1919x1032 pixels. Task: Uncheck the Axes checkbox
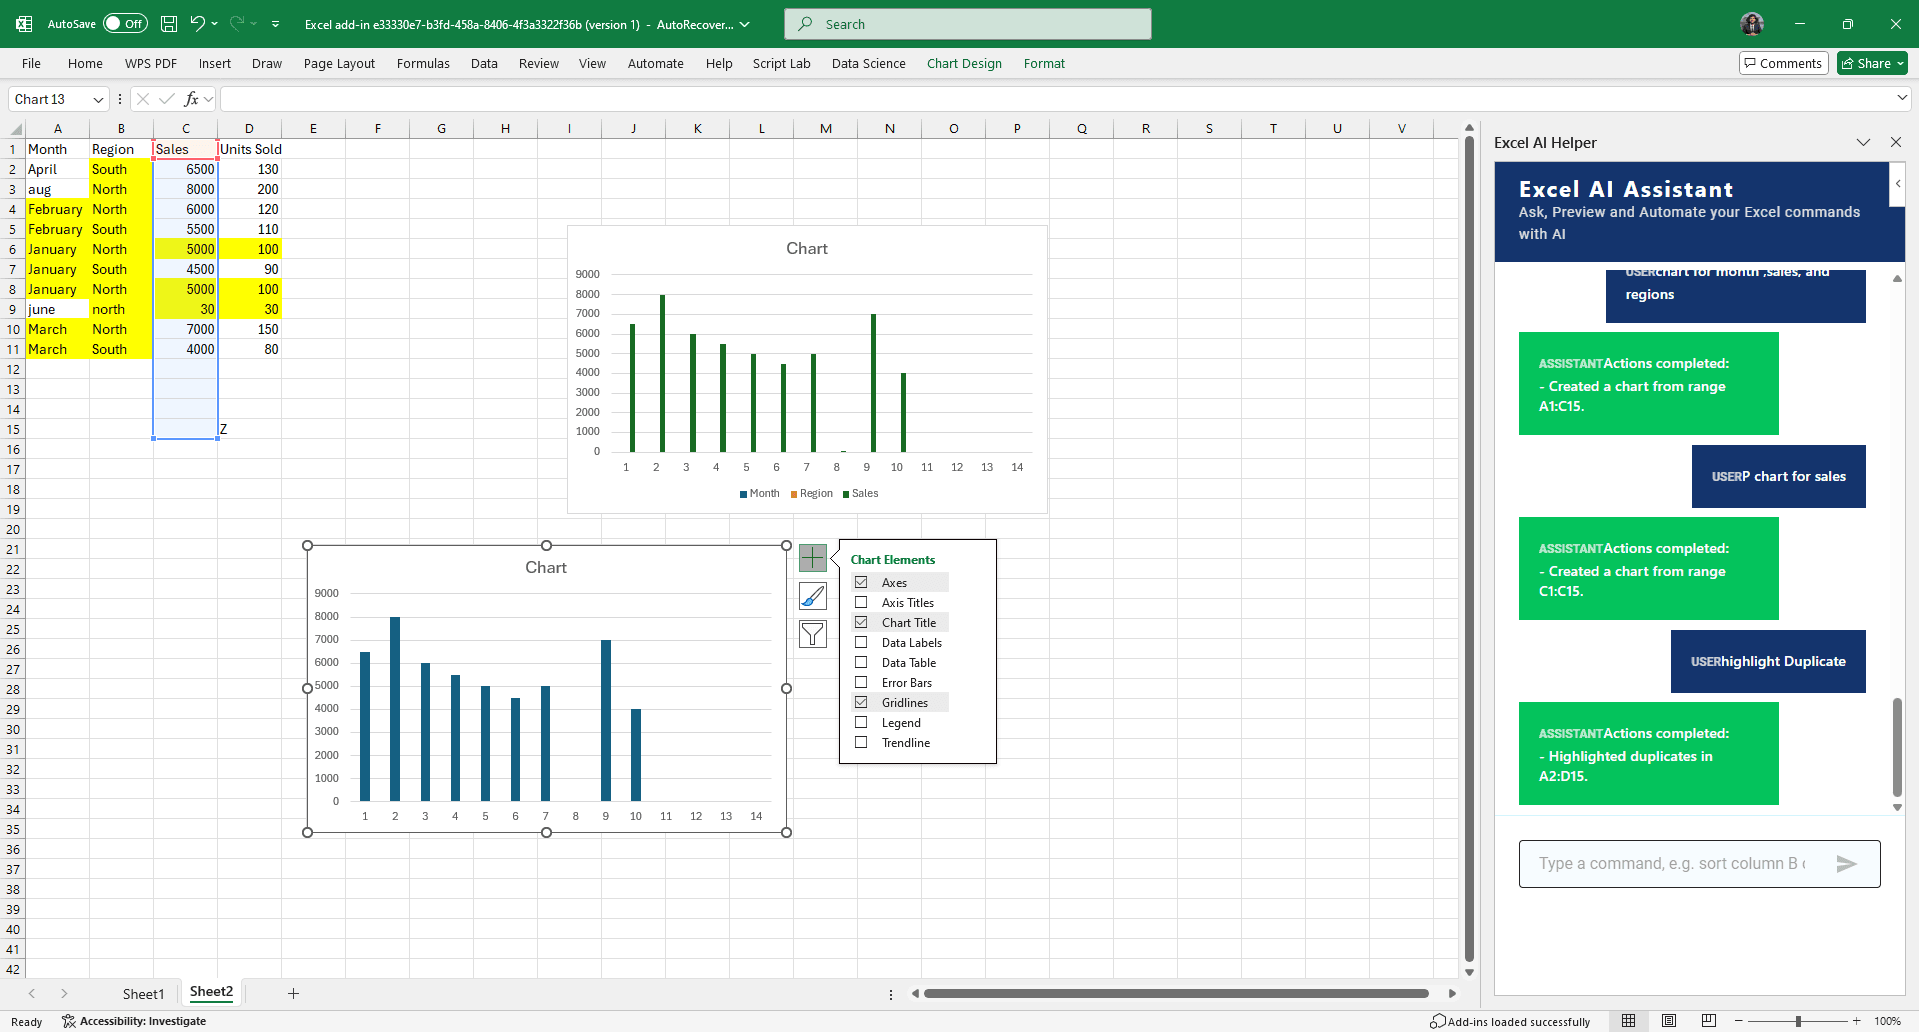(x=861, y=582)
